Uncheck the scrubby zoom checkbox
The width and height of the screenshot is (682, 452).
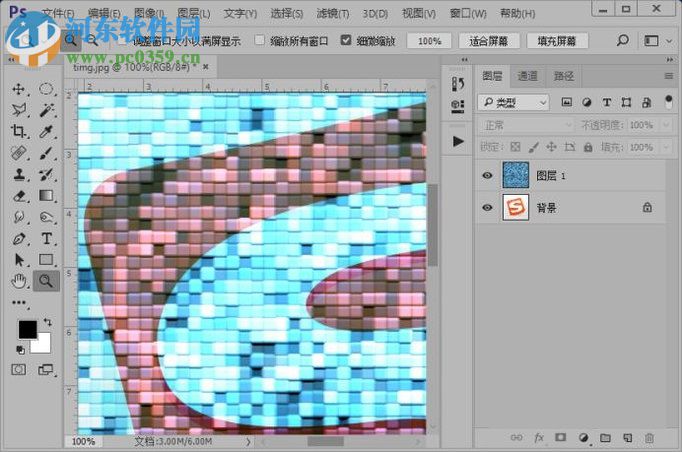click(346, 40)
